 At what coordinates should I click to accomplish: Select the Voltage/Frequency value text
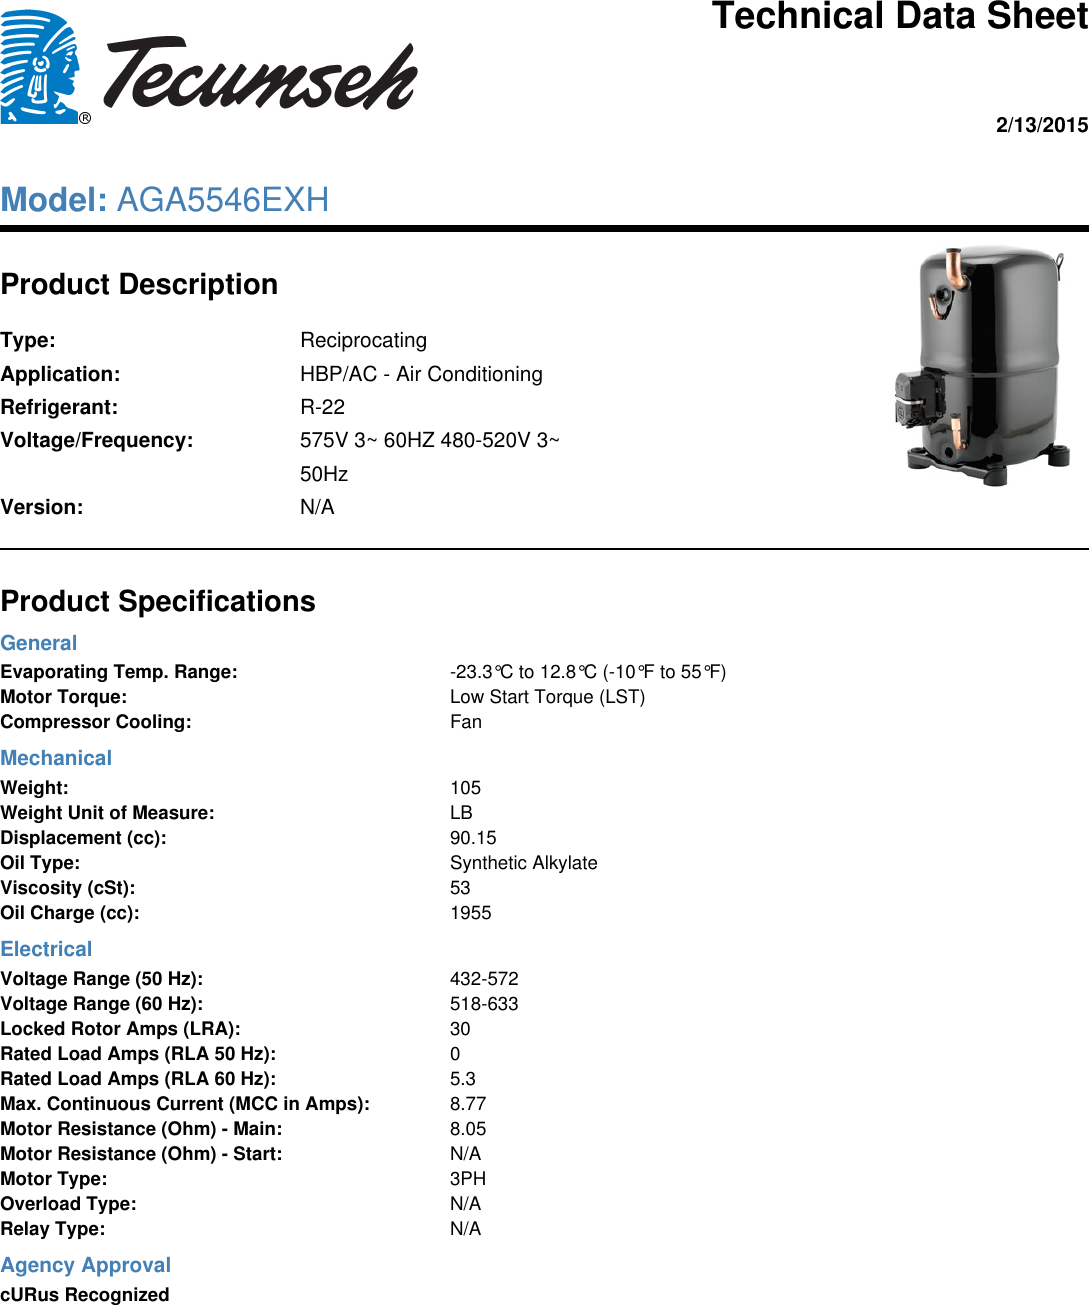[430, 440]
